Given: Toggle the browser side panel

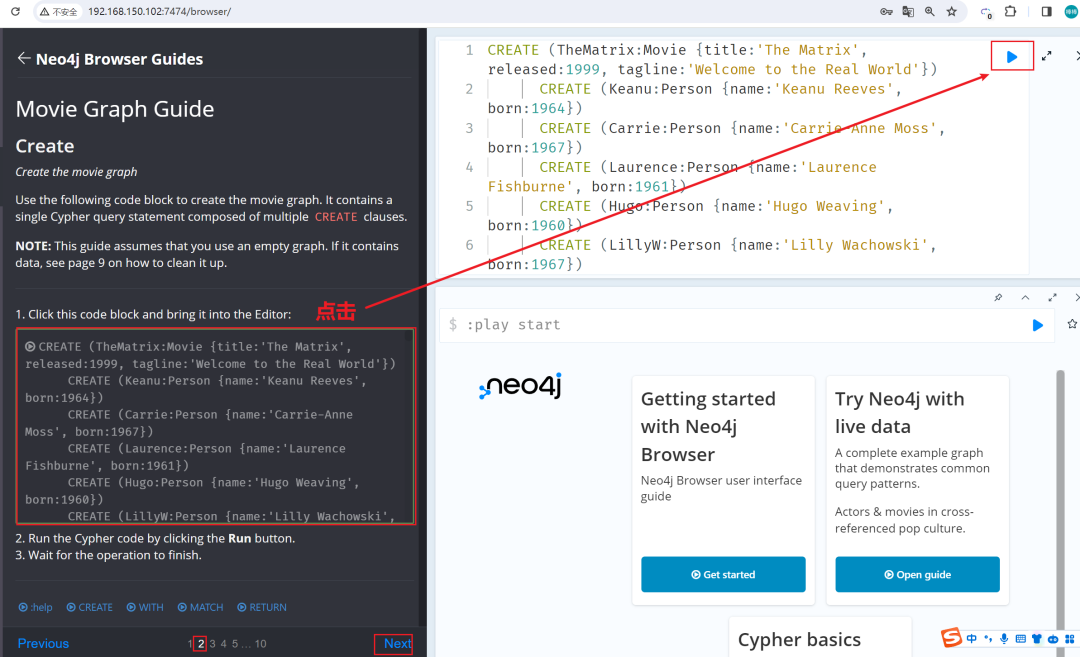Looking at the screenshot, I should (1046, 11).
